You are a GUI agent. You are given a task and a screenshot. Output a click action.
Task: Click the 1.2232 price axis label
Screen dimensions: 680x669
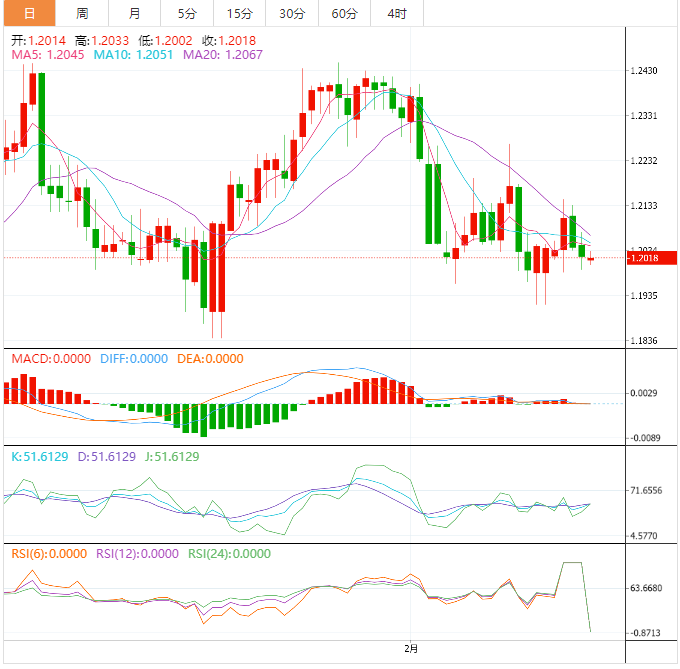click(x=644, y=161)
